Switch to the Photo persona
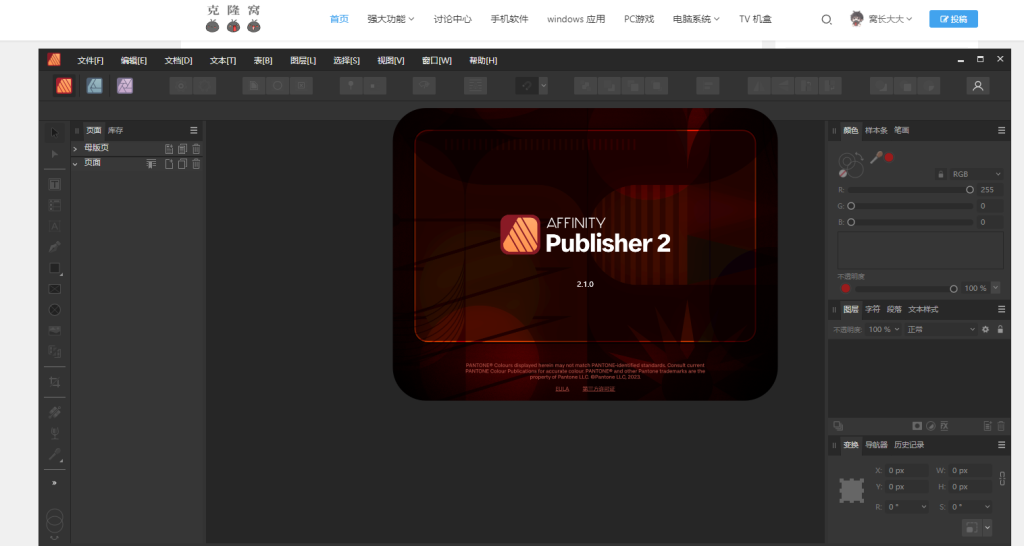1024x546 pixels. (125, 86)
